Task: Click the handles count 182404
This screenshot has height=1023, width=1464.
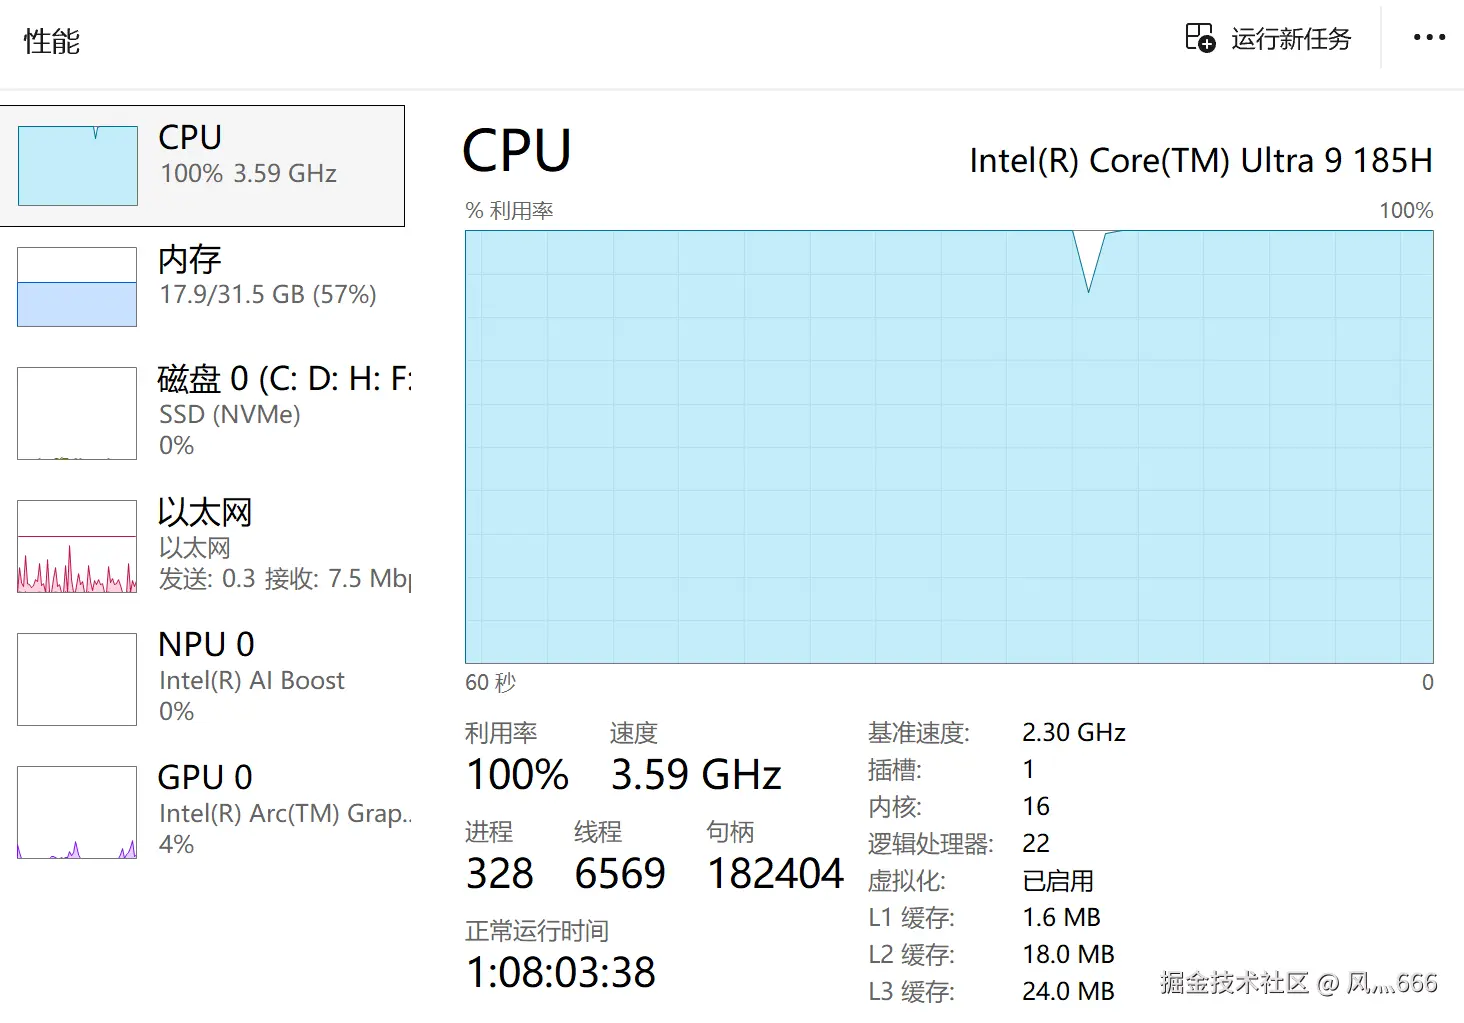Action: click(x=776, y=874)
